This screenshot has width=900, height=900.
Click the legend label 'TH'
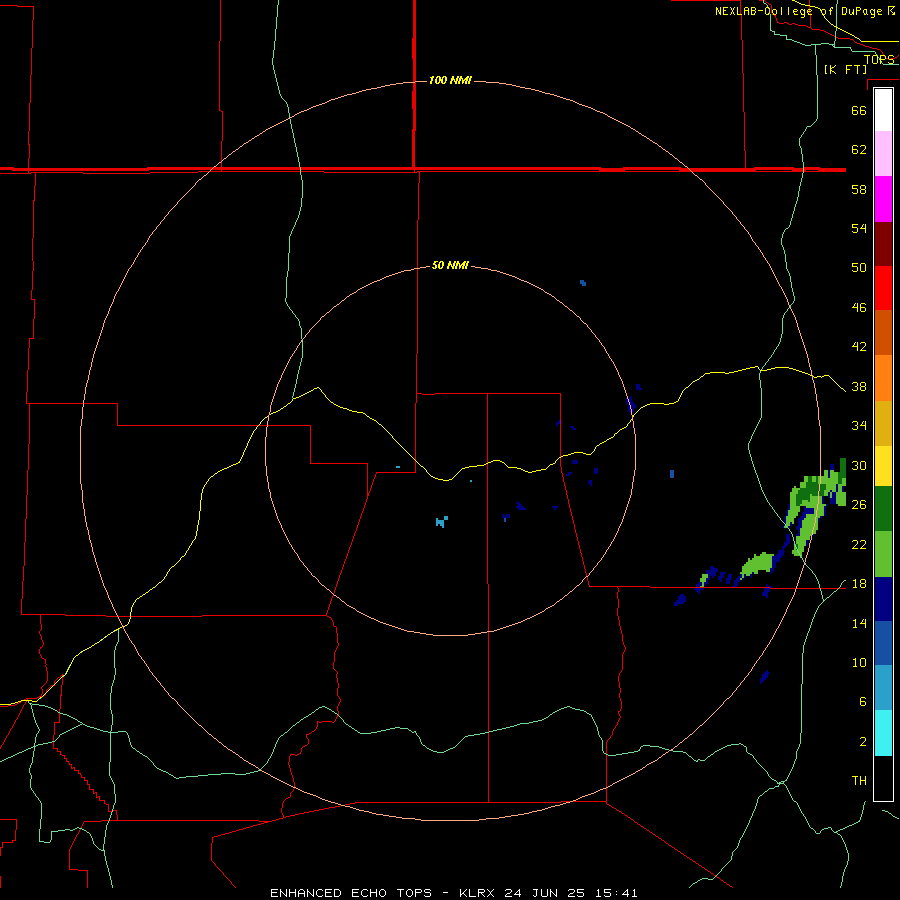[859, 781]
